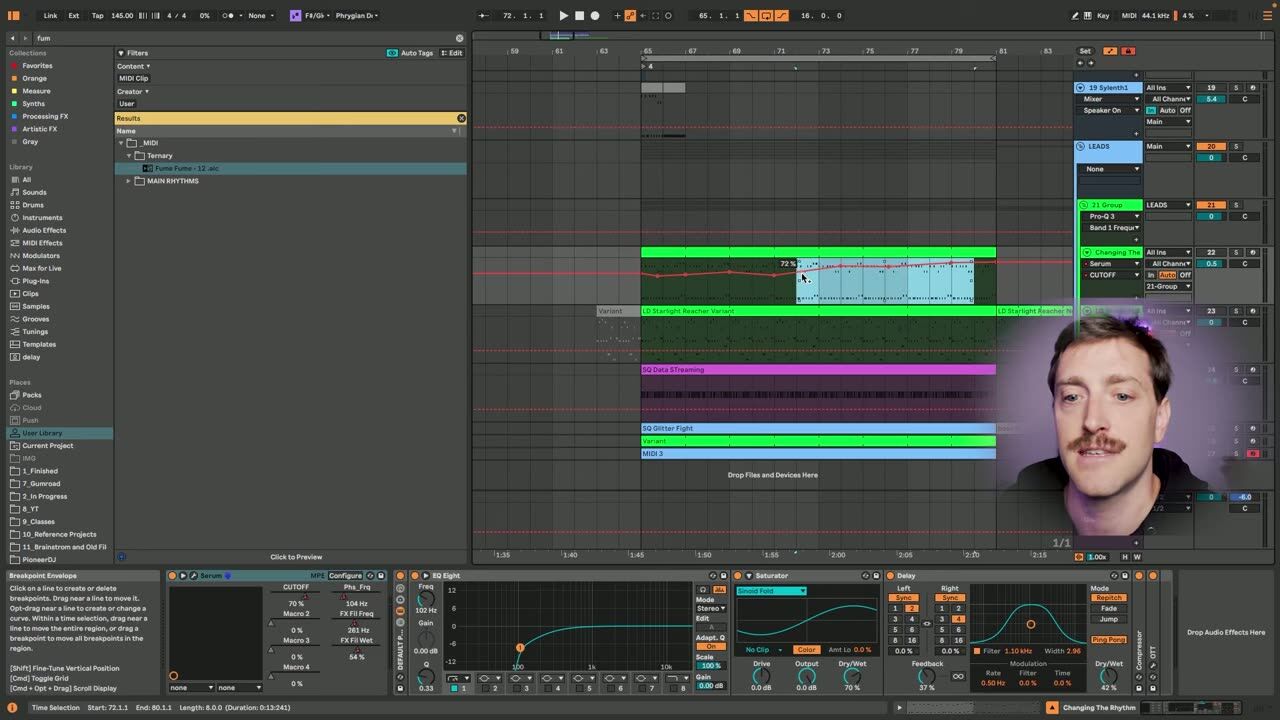1280x720 pixels.
Task: Toggle the Punch-In switch
Action: coord(751,15)
